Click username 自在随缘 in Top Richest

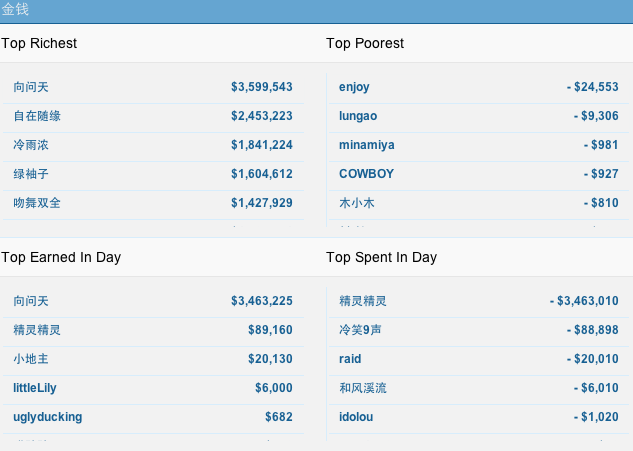[x=37, y=116]
